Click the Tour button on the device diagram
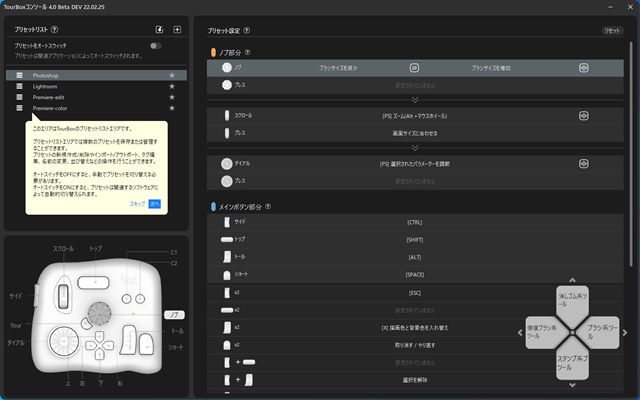Image resolution: width=640 pixels, height=400 pixels. [86, 324]
